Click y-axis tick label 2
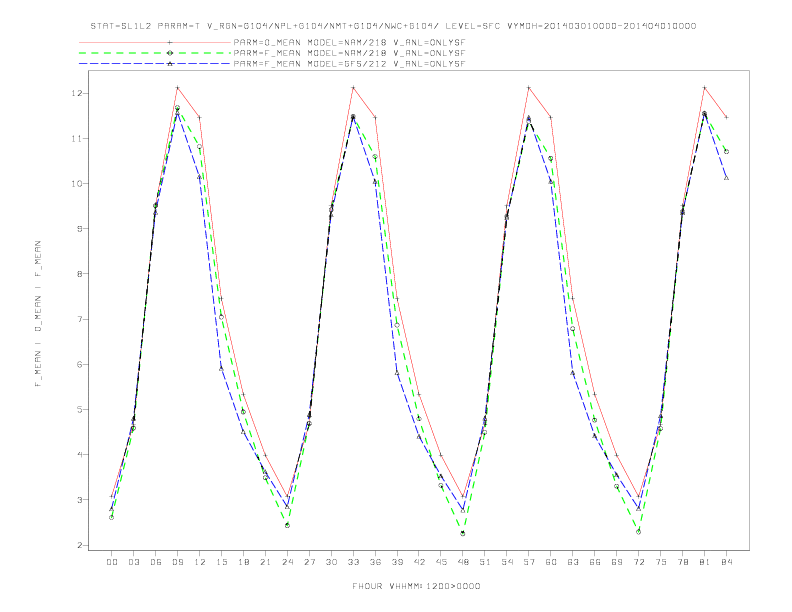Screen dimensions: 792x612 click(x=80, y=545)
